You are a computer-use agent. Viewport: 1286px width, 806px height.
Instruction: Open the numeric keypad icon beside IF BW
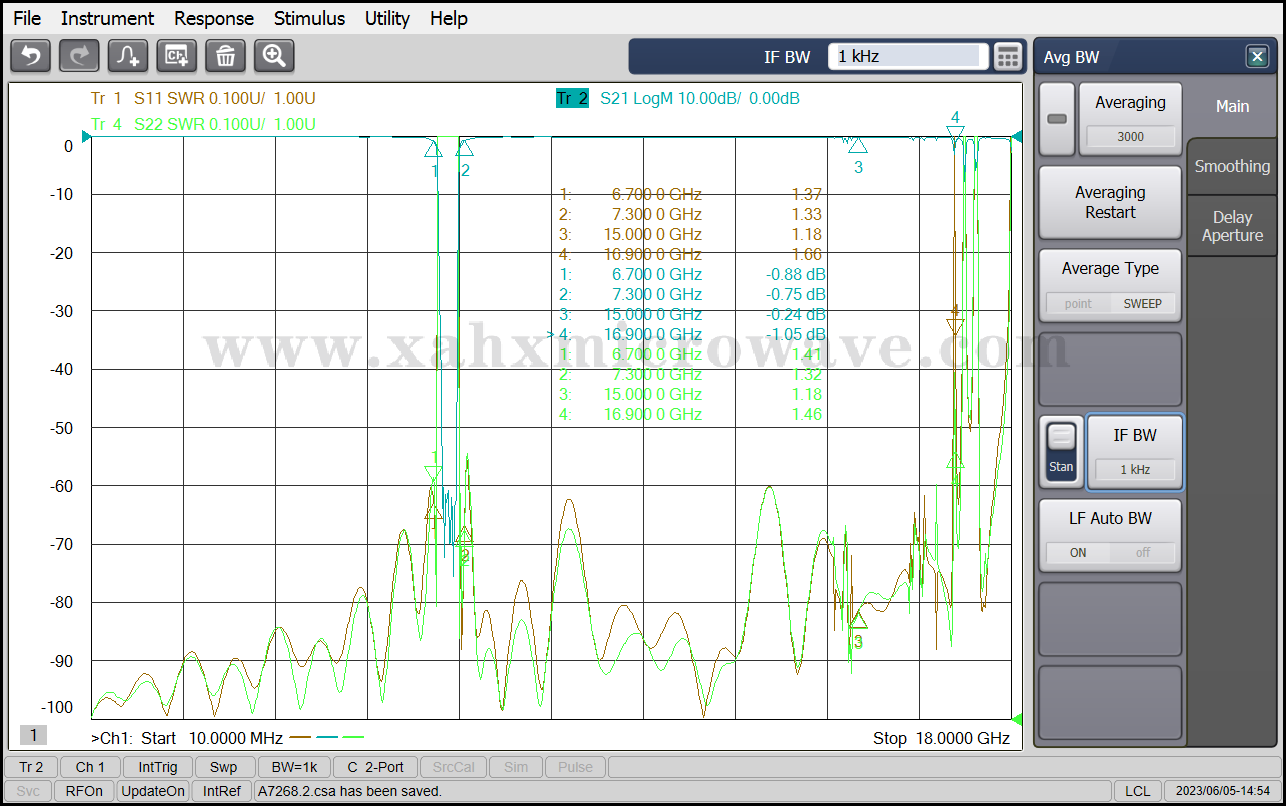click(x=1008, y=57)
